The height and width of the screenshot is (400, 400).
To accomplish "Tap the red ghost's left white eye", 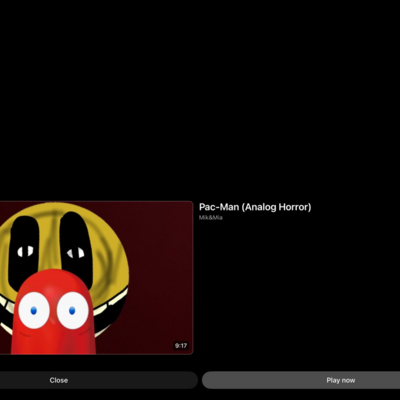I will [34, 310].
